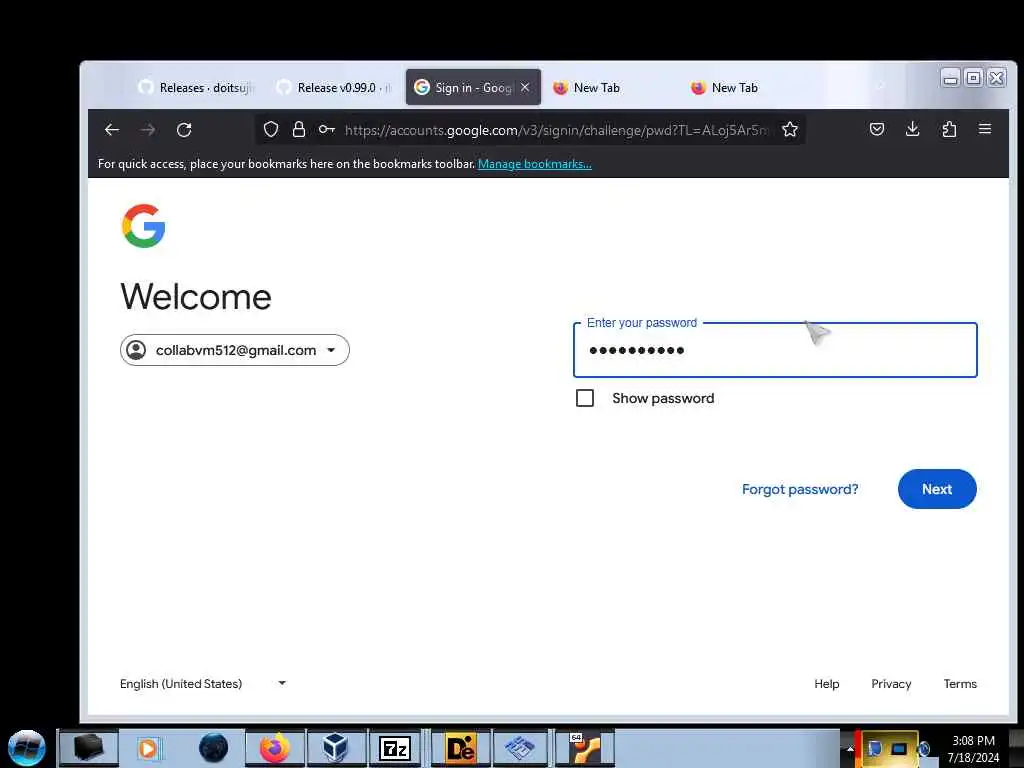
Task: Click the Next button
Action: 937,489
